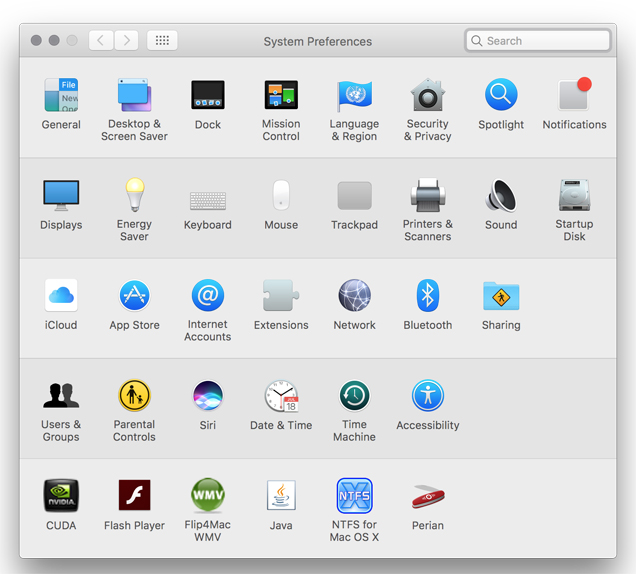Click the back navigation arrow
This screenshot has width=636, height=574.
[x=101, y=40]
